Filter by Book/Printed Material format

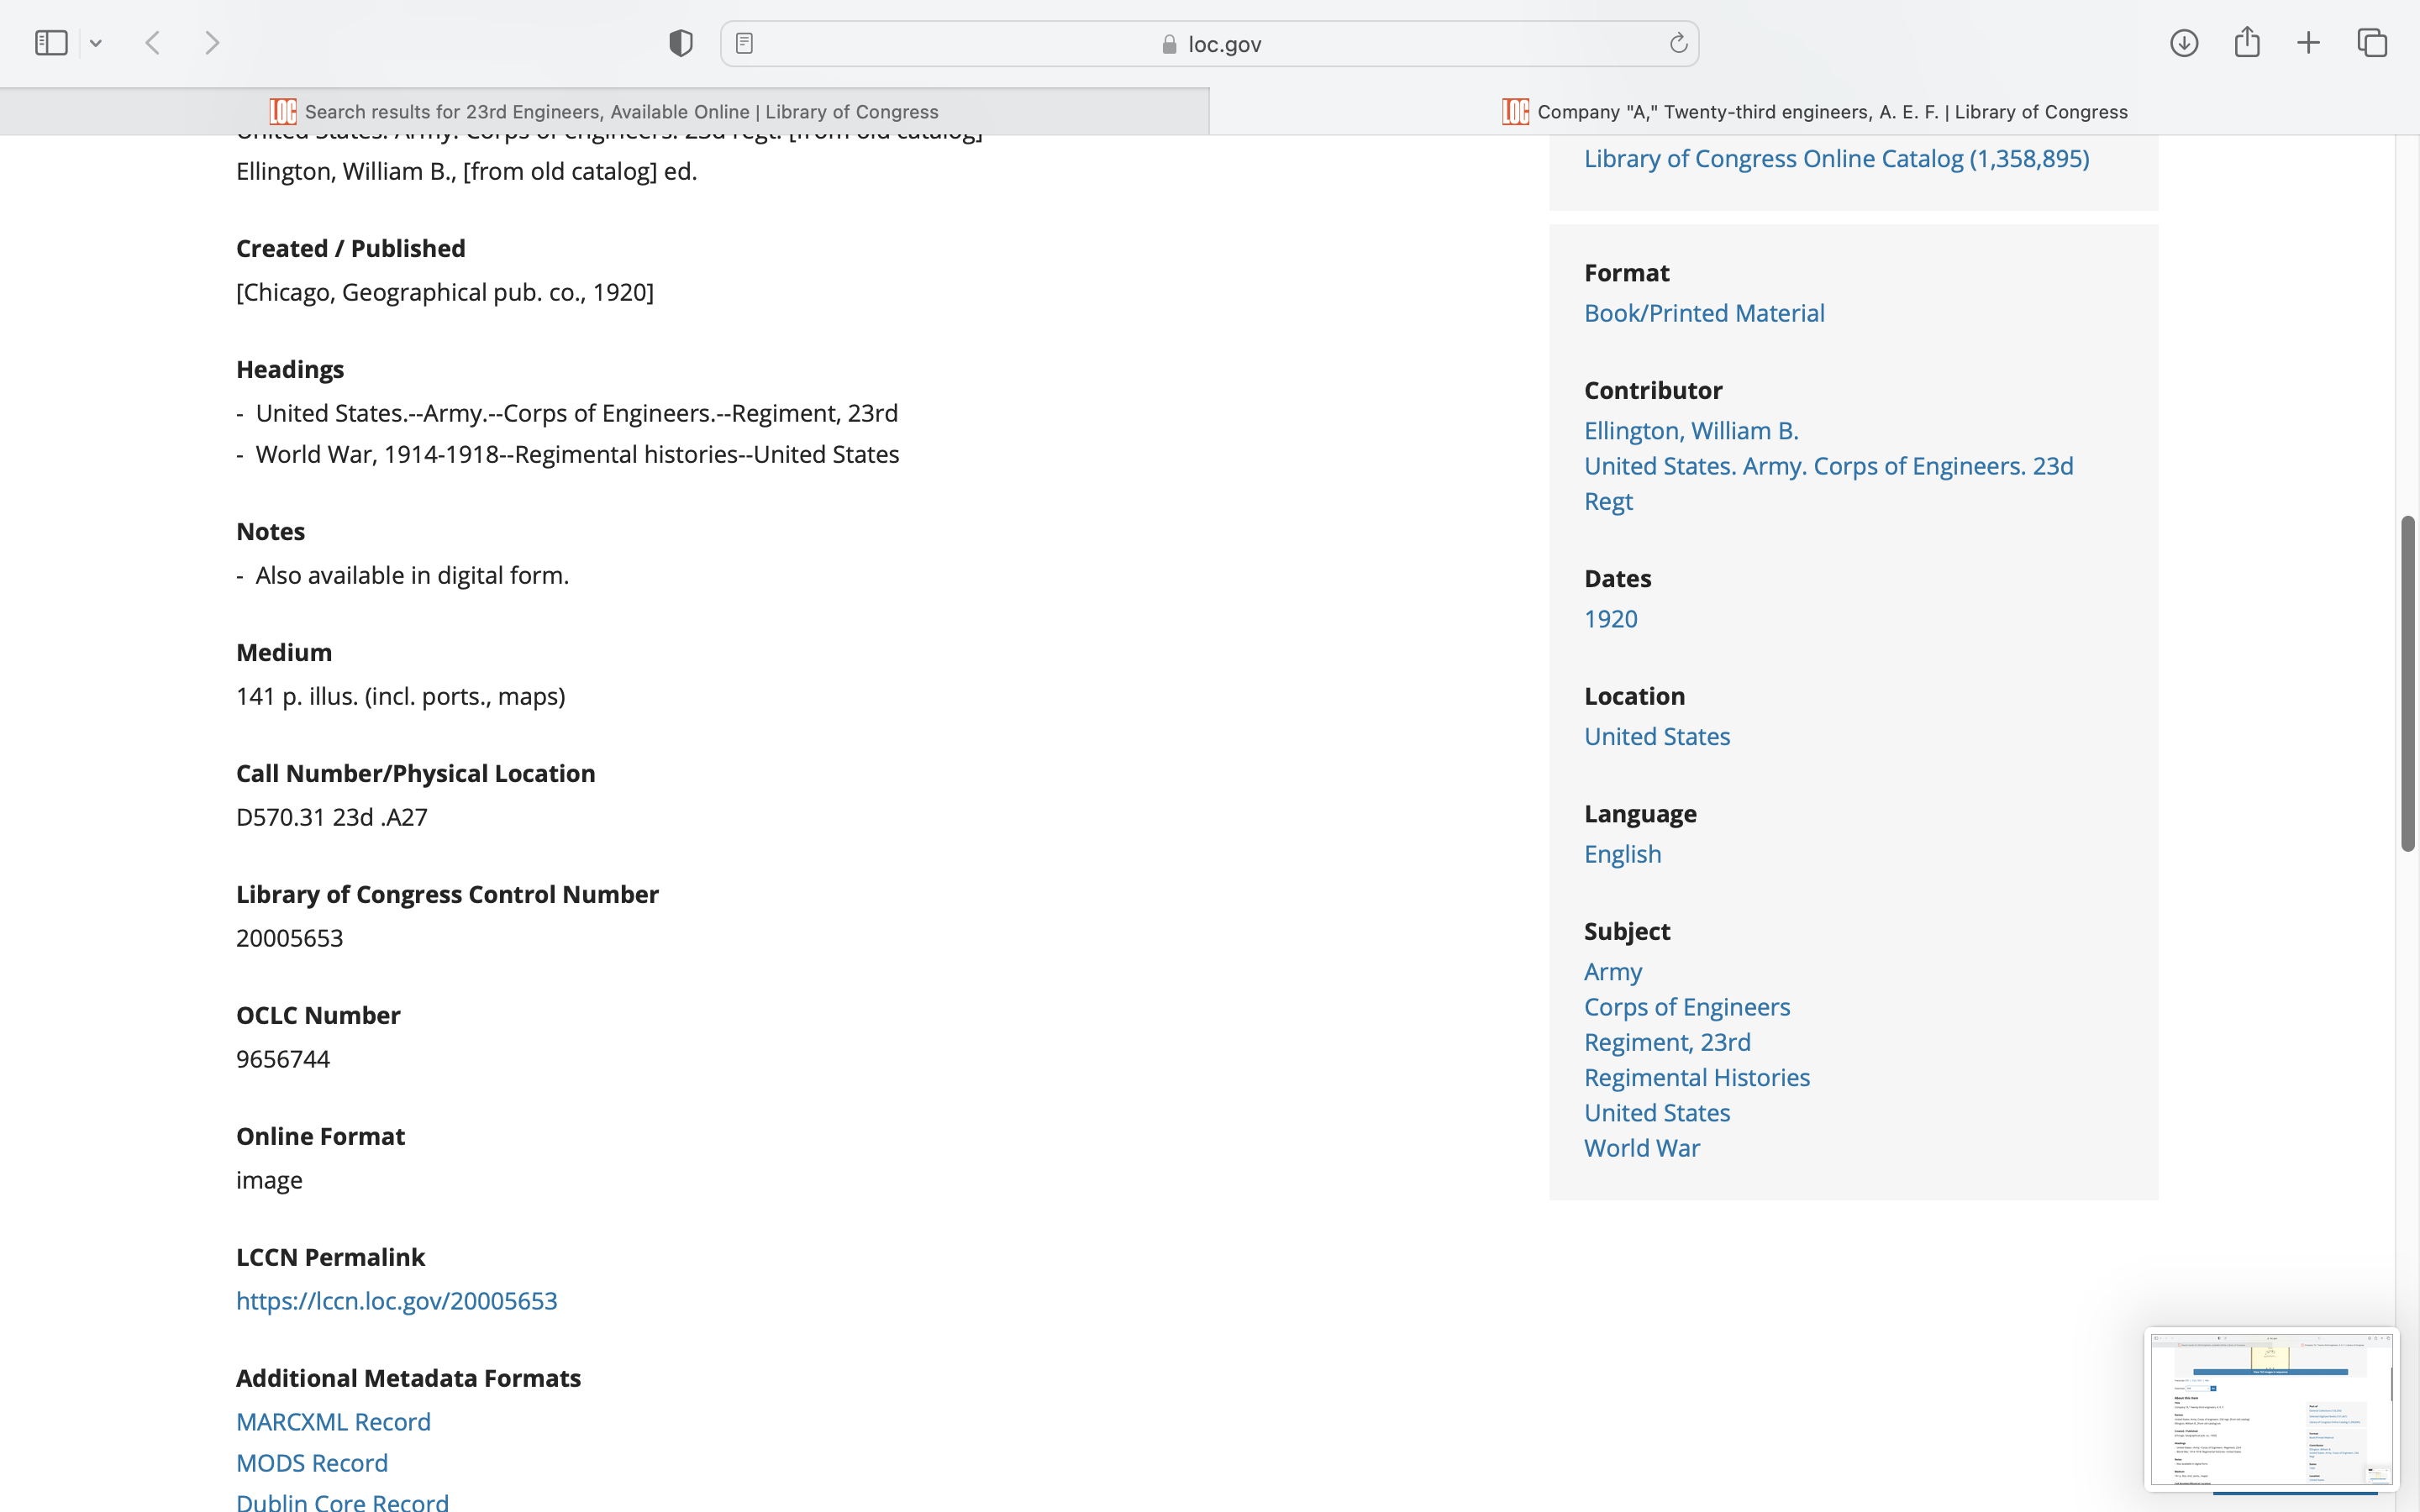(1704, 313)
